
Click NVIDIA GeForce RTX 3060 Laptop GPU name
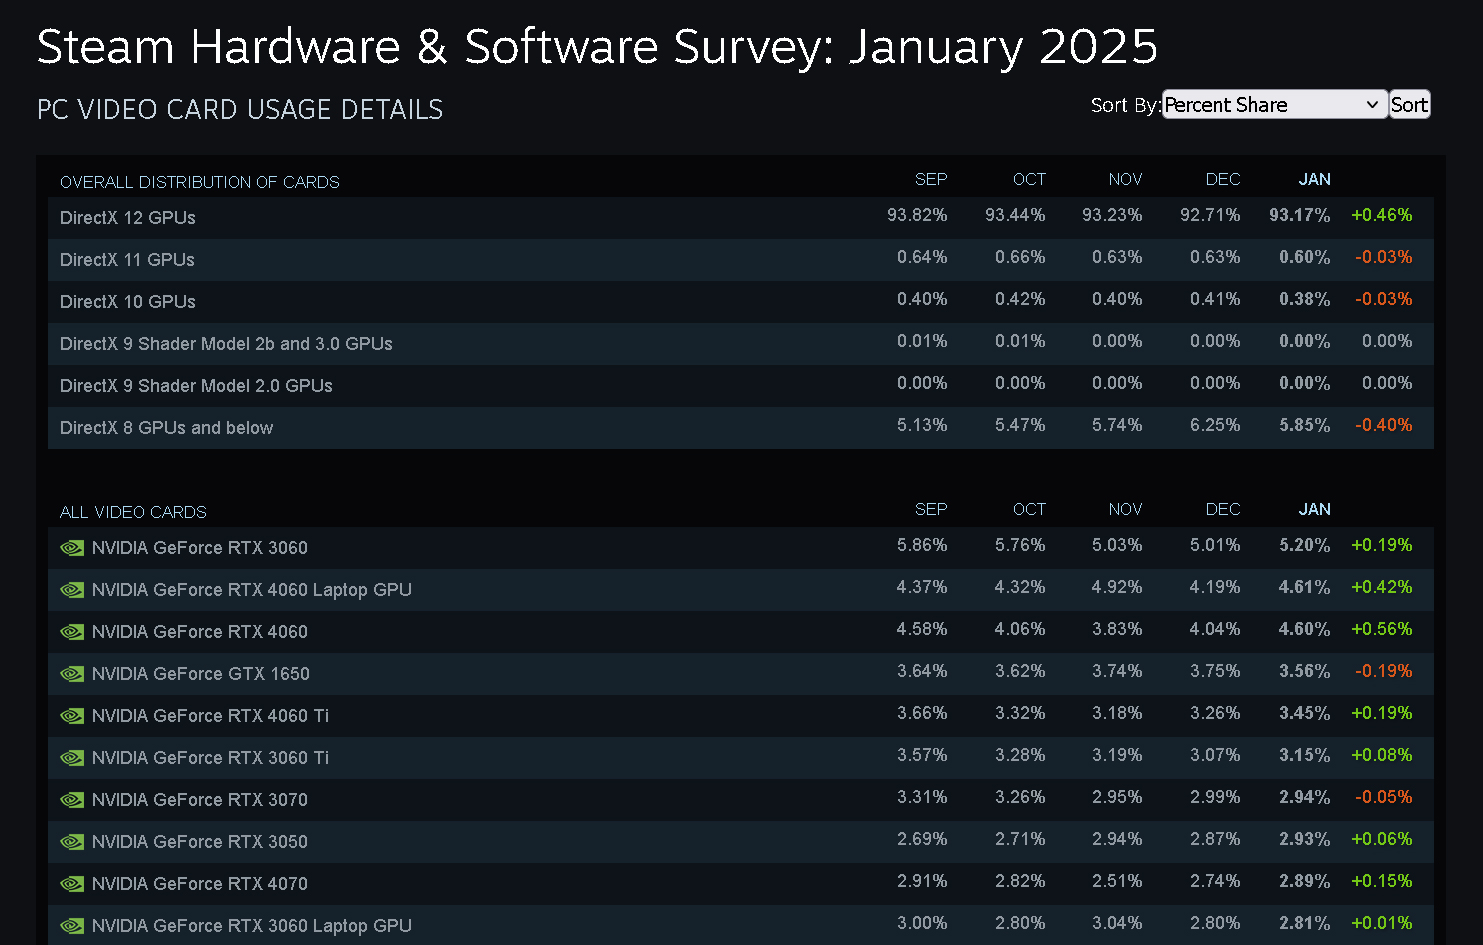(252, 926)
